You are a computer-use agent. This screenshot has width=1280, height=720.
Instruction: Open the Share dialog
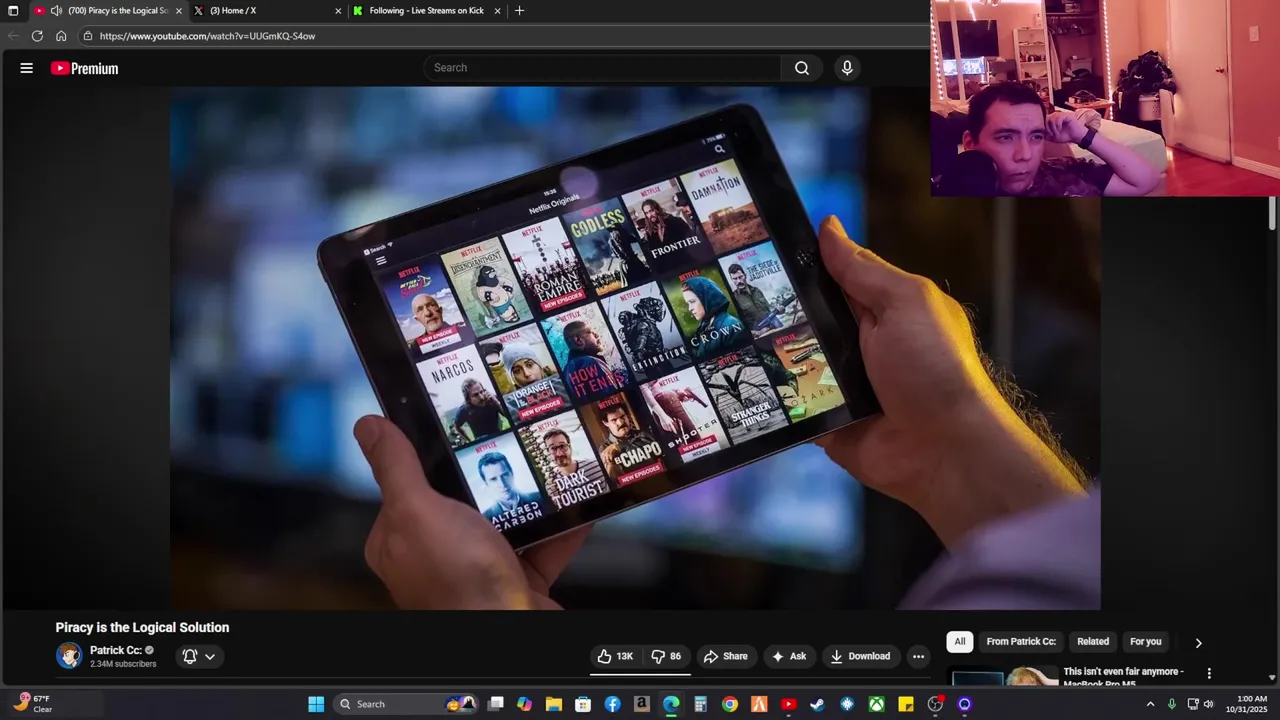[726, 656]
